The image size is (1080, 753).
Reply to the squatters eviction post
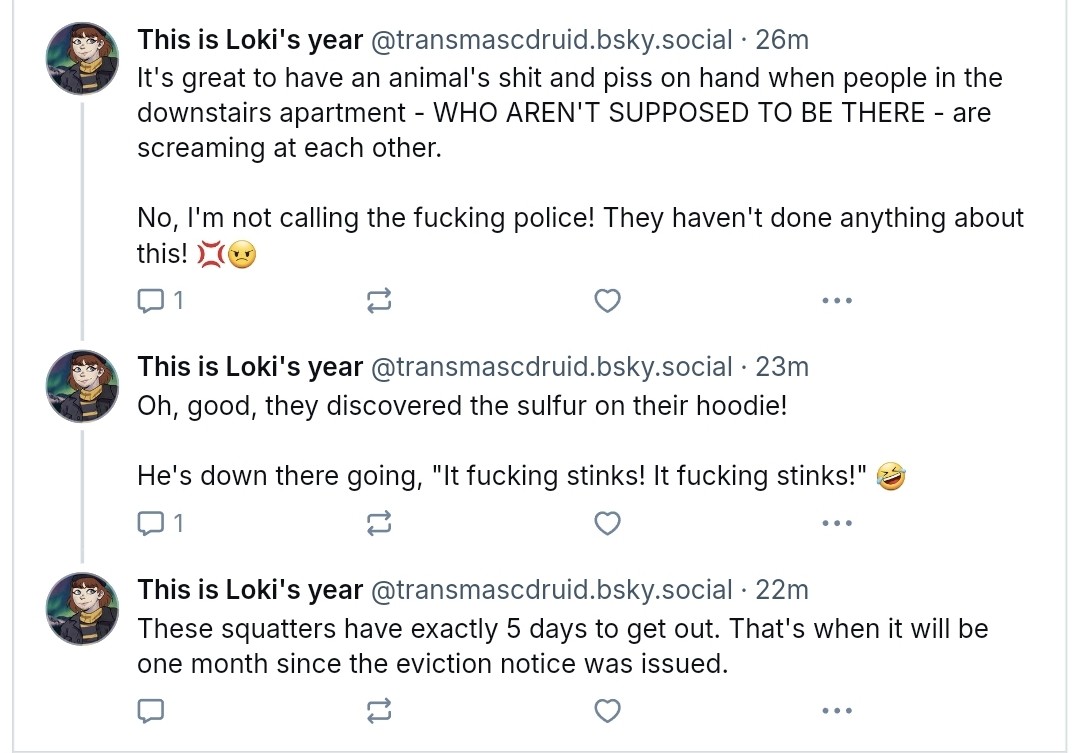pyautogui.click(x=151, y=711)
